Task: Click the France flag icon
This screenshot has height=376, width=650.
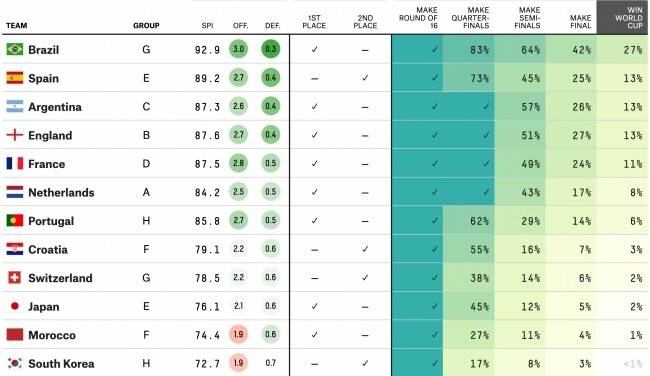Action: (x=15, y=163)
